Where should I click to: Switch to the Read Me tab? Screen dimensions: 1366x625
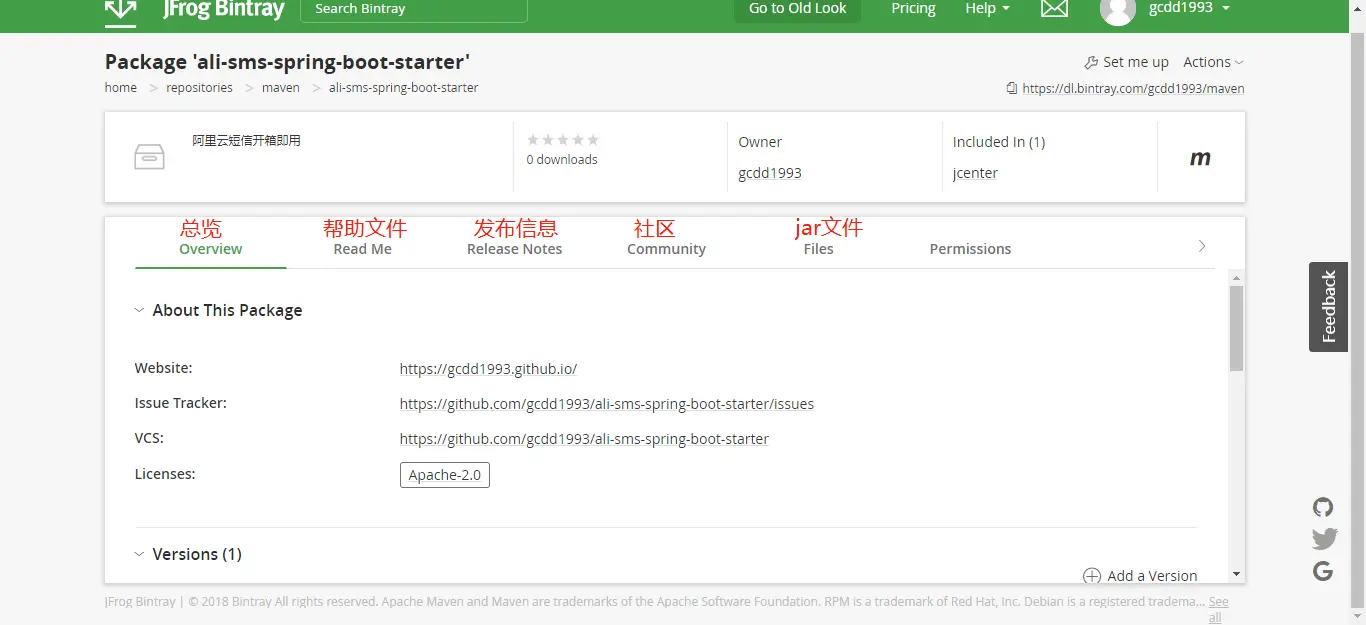pyautogui.click(x=363, y=249)
